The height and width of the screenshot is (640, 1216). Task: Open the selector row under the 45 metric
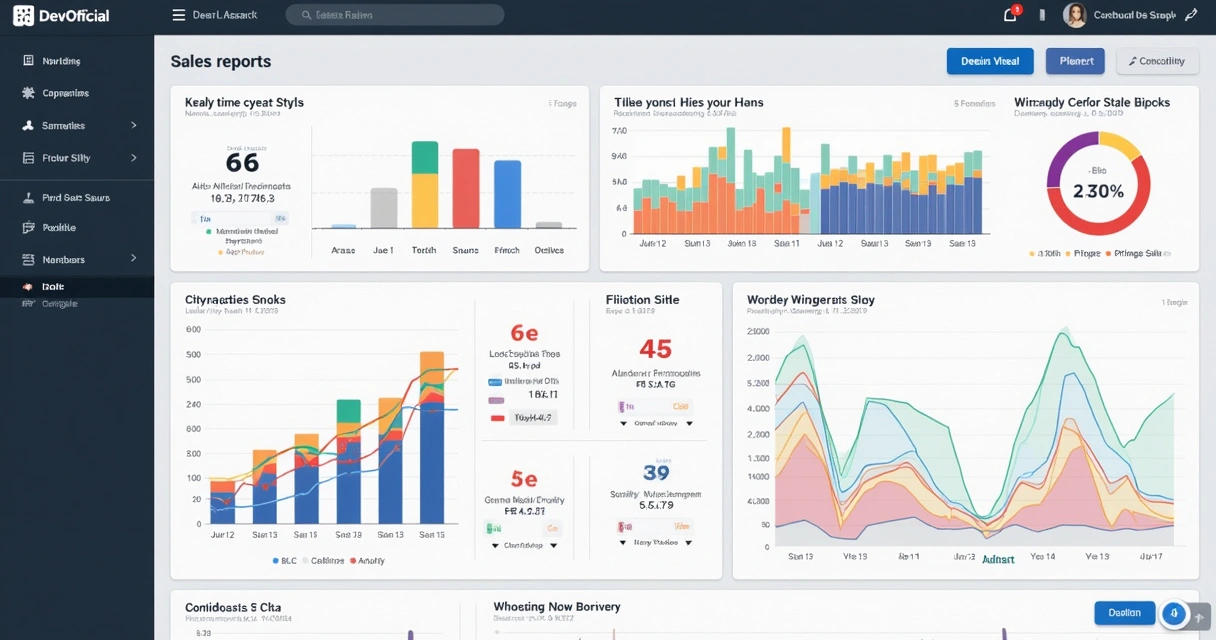pos(656,423)
